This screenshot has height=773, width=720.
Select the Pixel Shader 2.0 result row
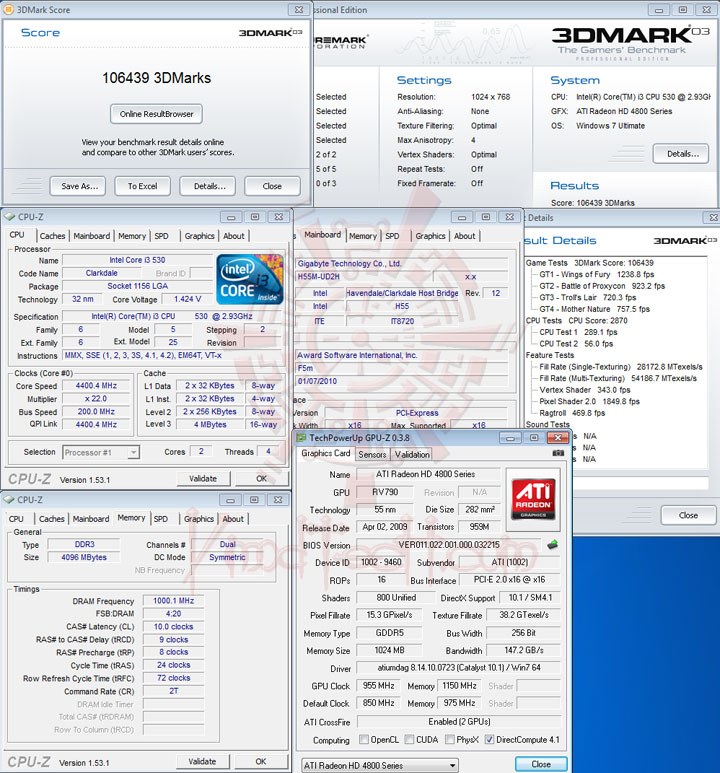pyautogui.click(x=589, y=401)
